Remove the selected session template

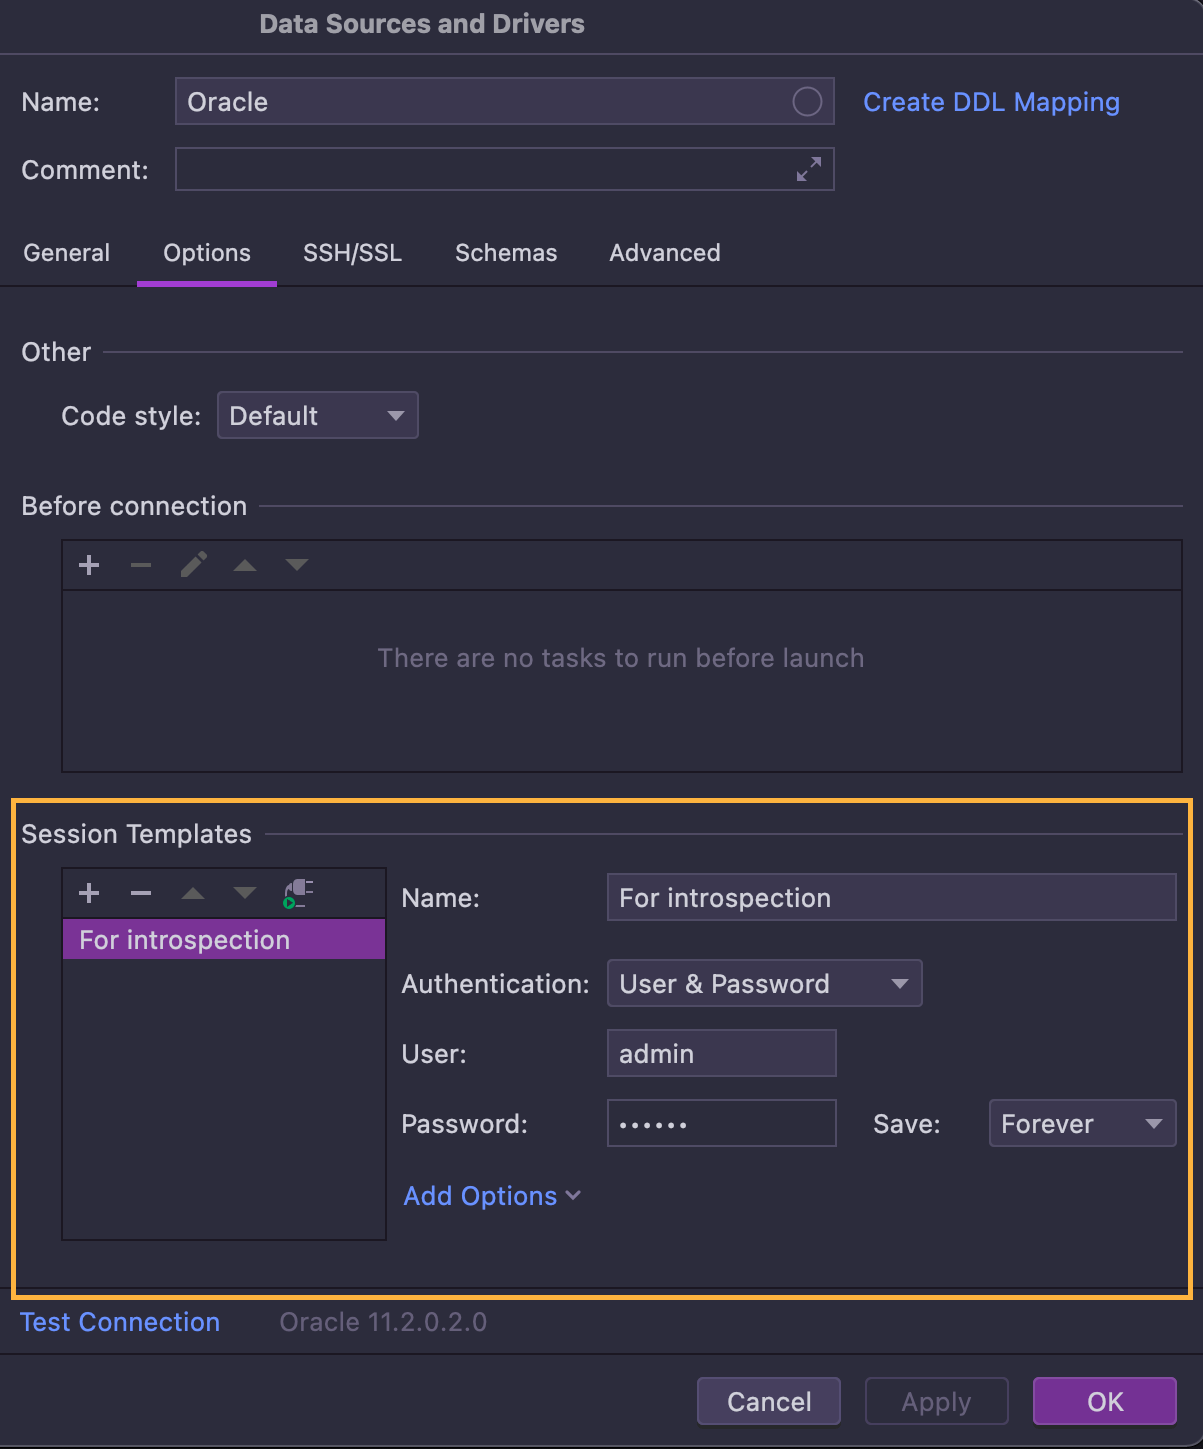(141, 893)
